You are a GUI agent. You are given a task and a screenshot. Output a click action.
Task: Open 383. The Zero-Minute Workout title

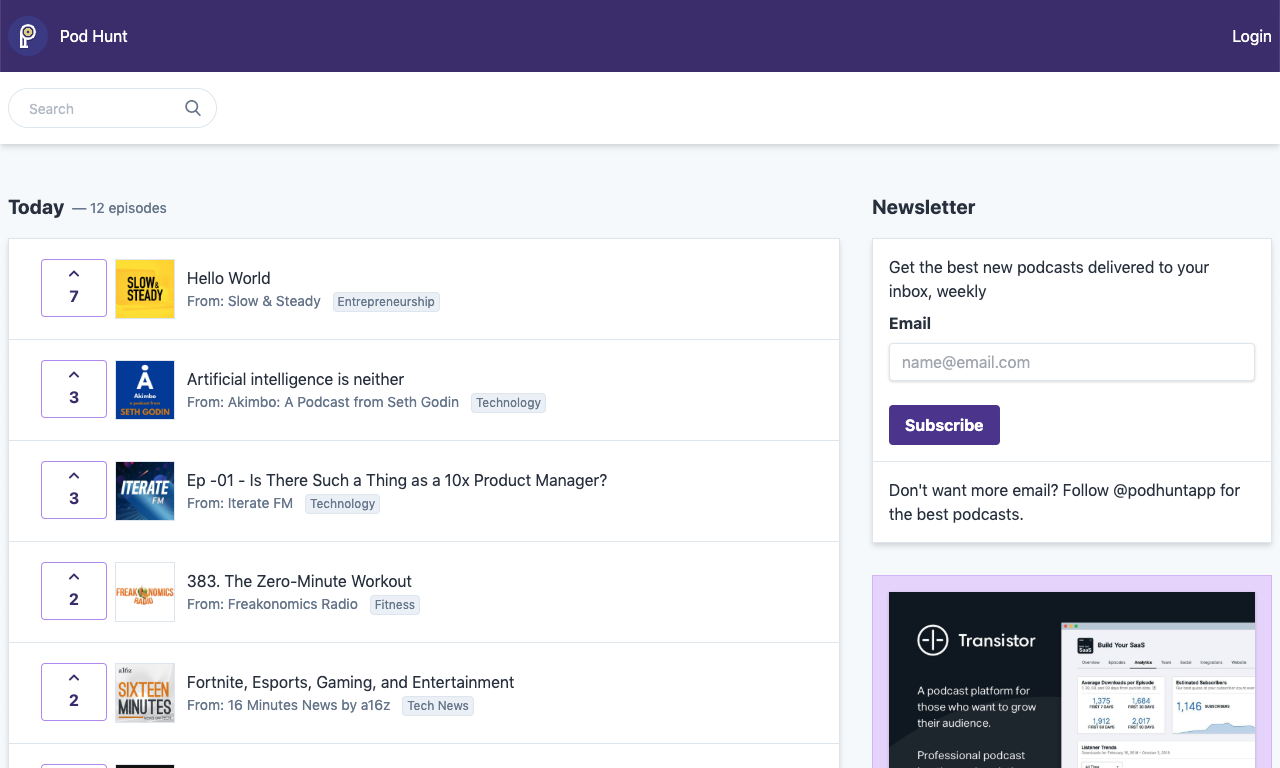pyautogui.click(x=299, y=581)
